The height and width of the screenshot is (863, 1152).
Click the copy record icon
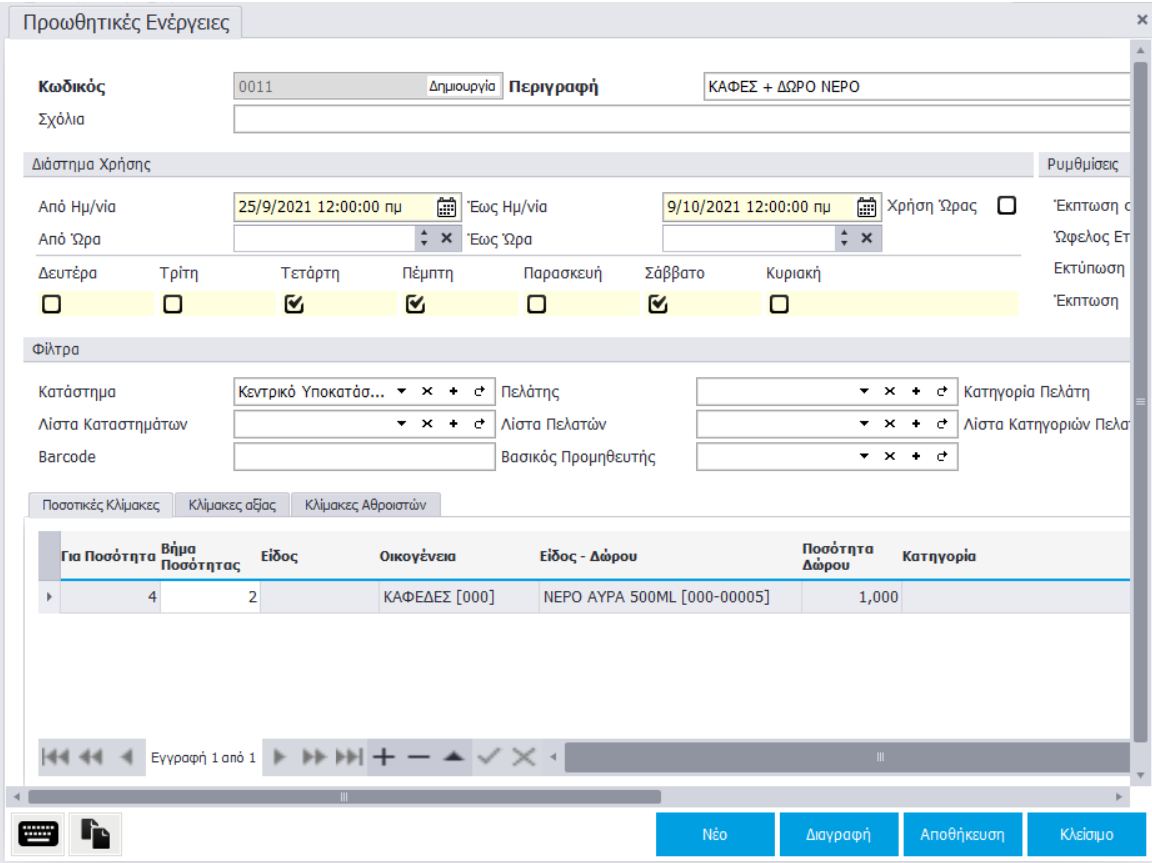(x=96, y=833)
